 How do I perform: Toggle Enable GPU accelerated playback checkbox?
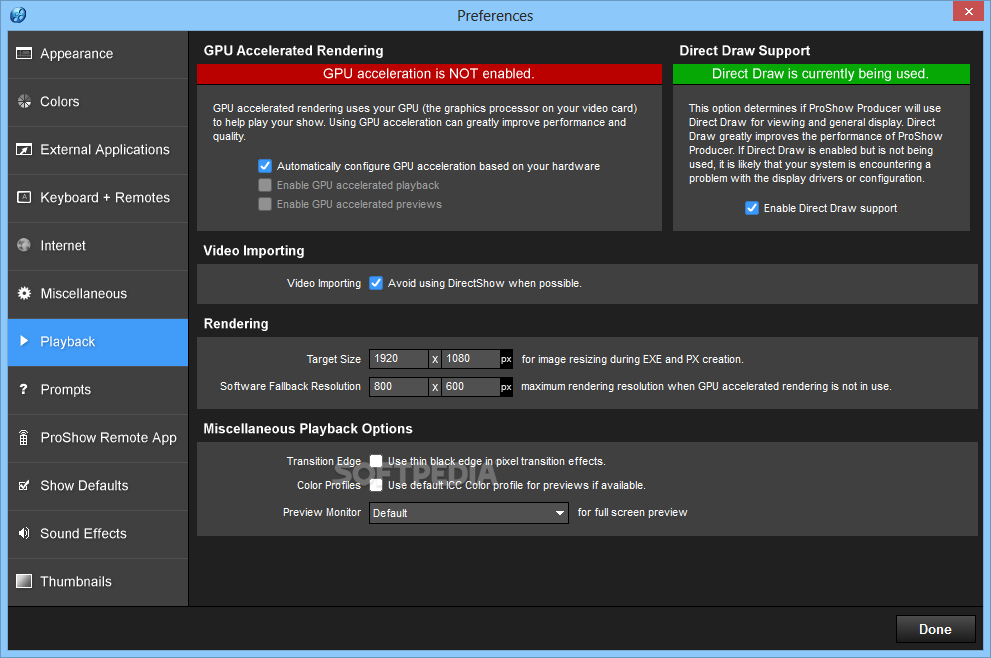[265, 185]
